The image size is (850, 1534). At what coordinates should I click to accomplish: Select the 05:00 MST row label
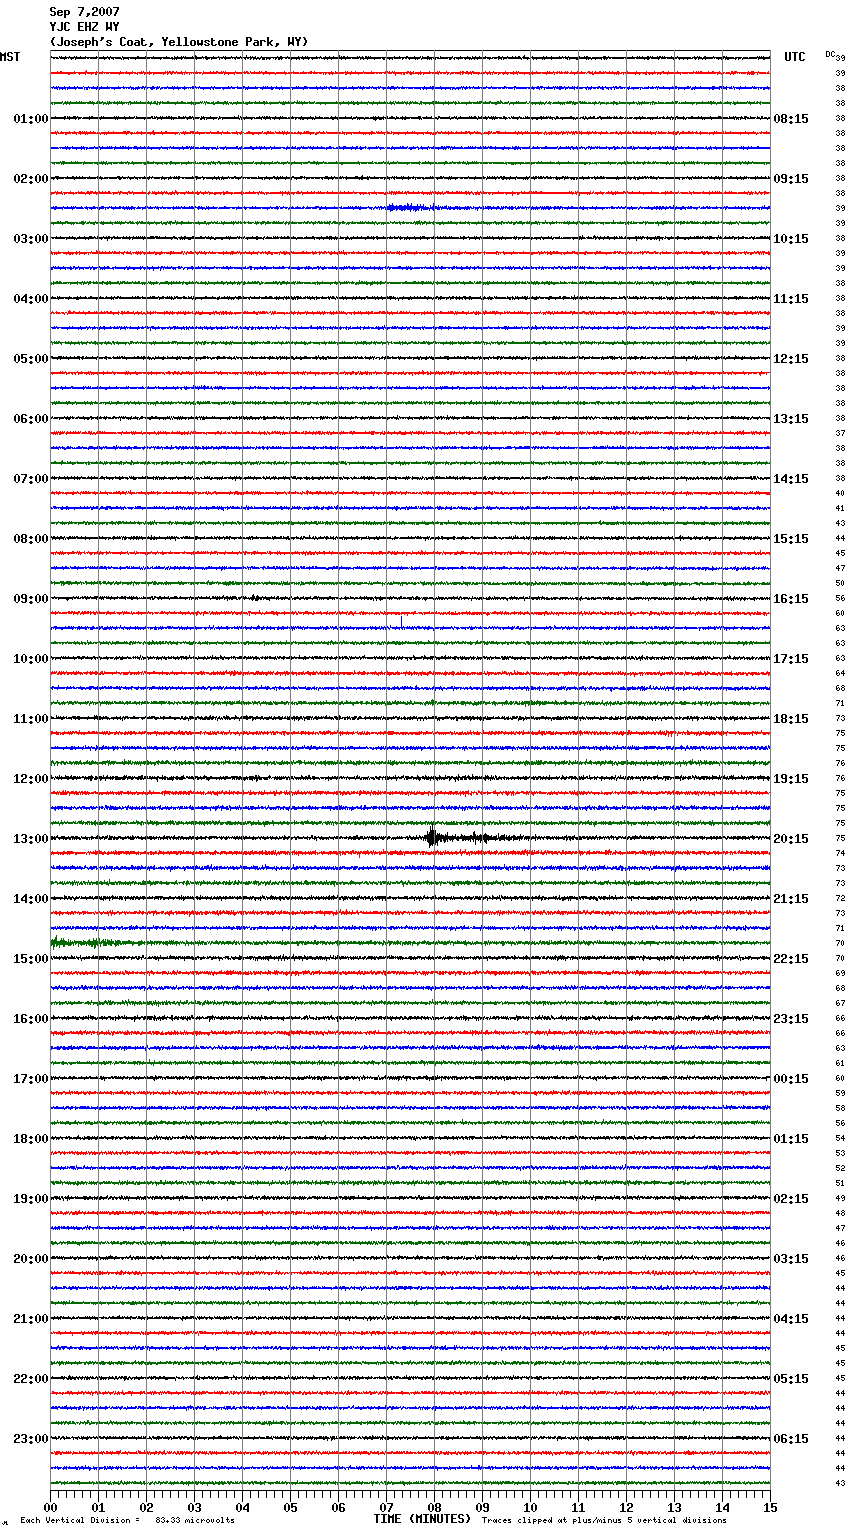pos(31,359)
